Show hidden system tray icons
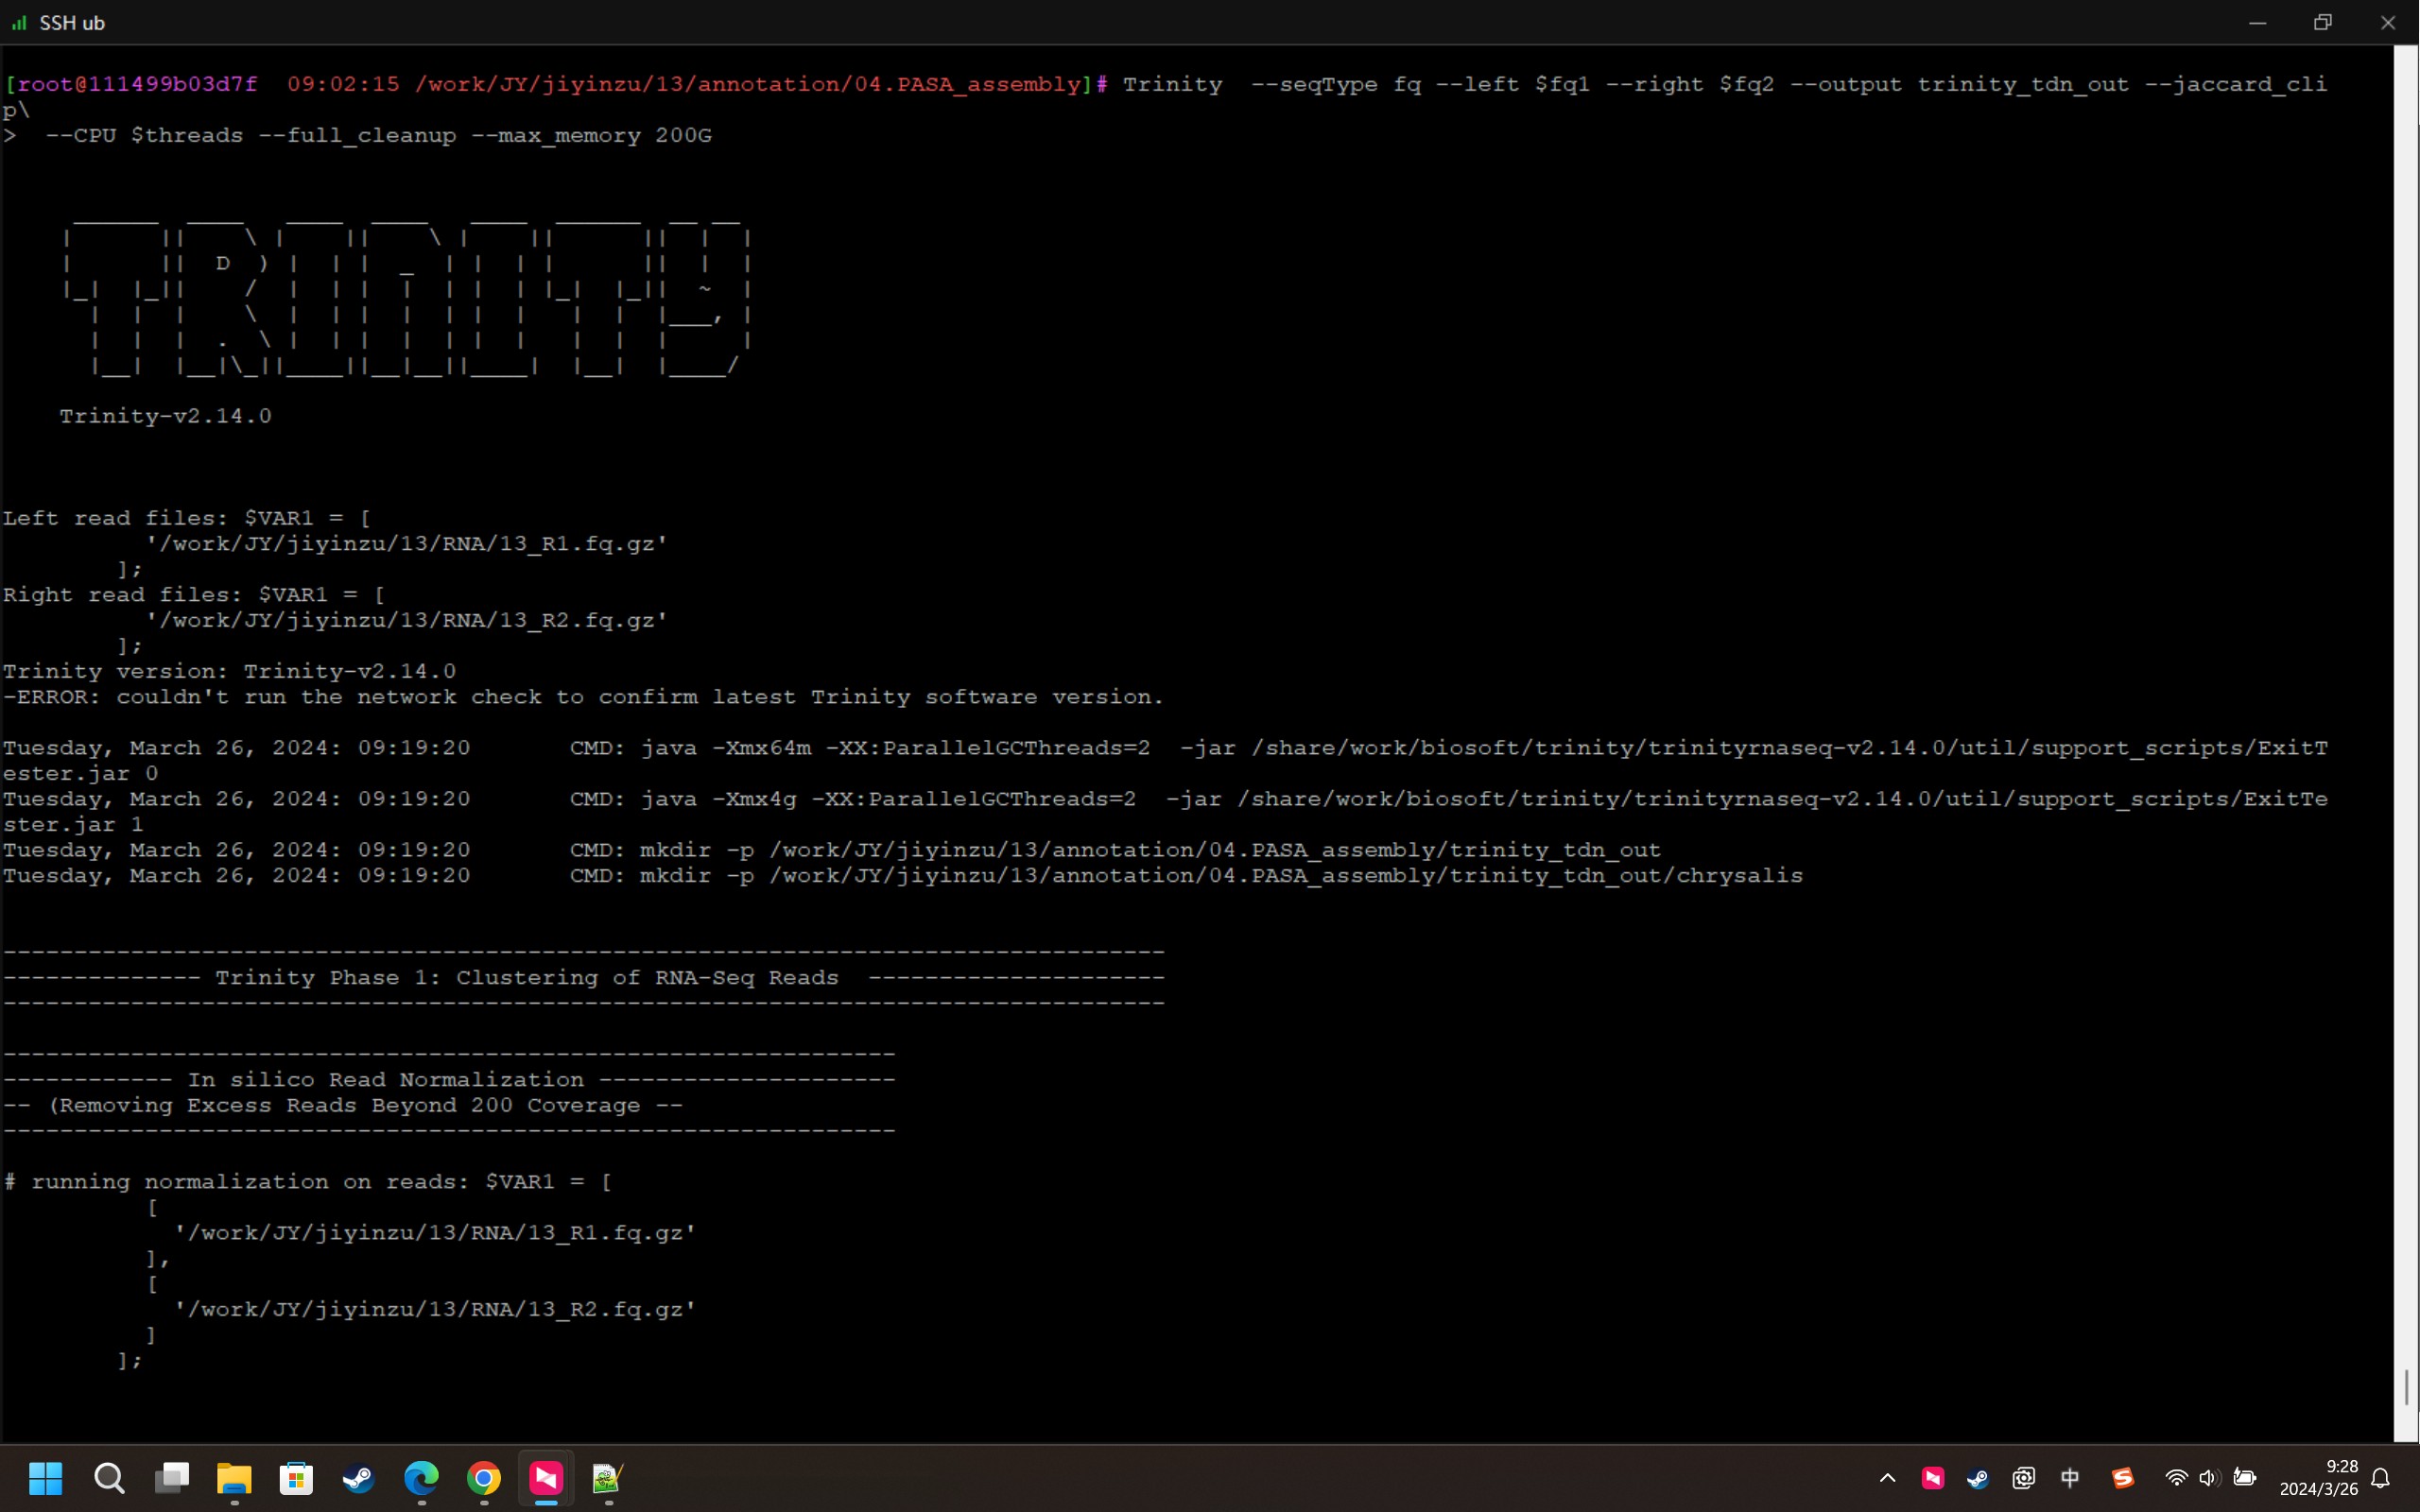The height and width of the screenshot is (1512, 2420). tap(1887, 1478)
